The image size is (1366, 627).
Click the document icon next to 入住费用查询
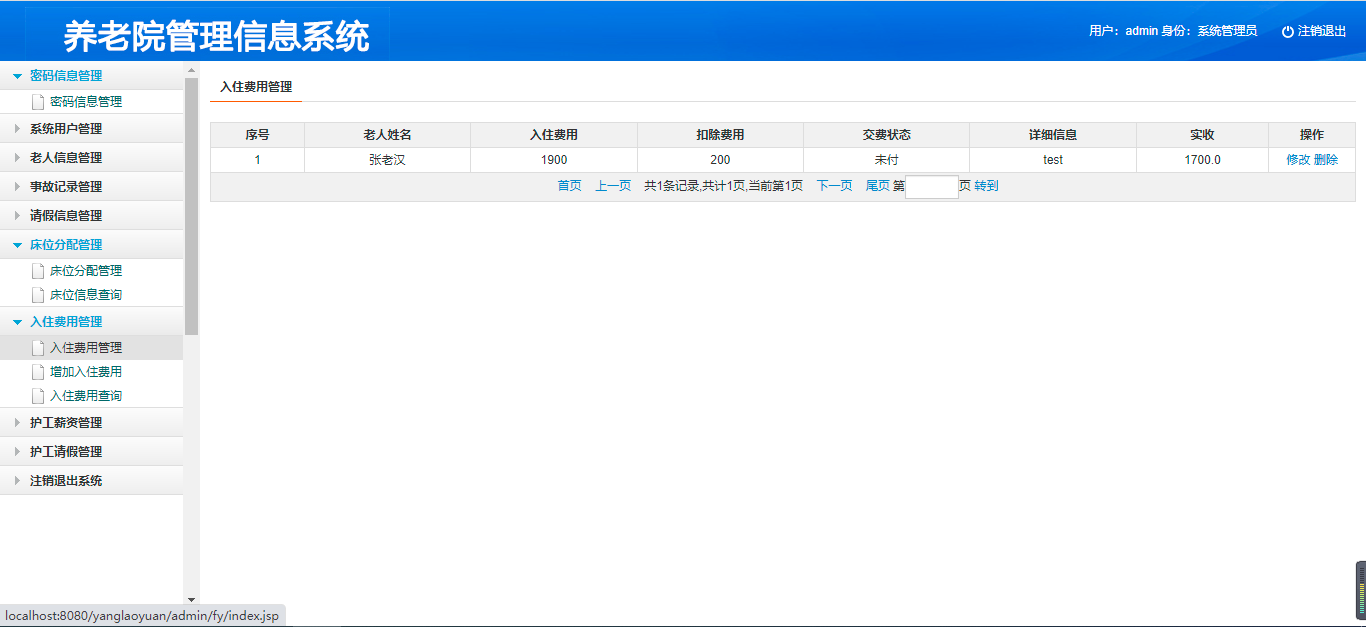coord(38,396)
